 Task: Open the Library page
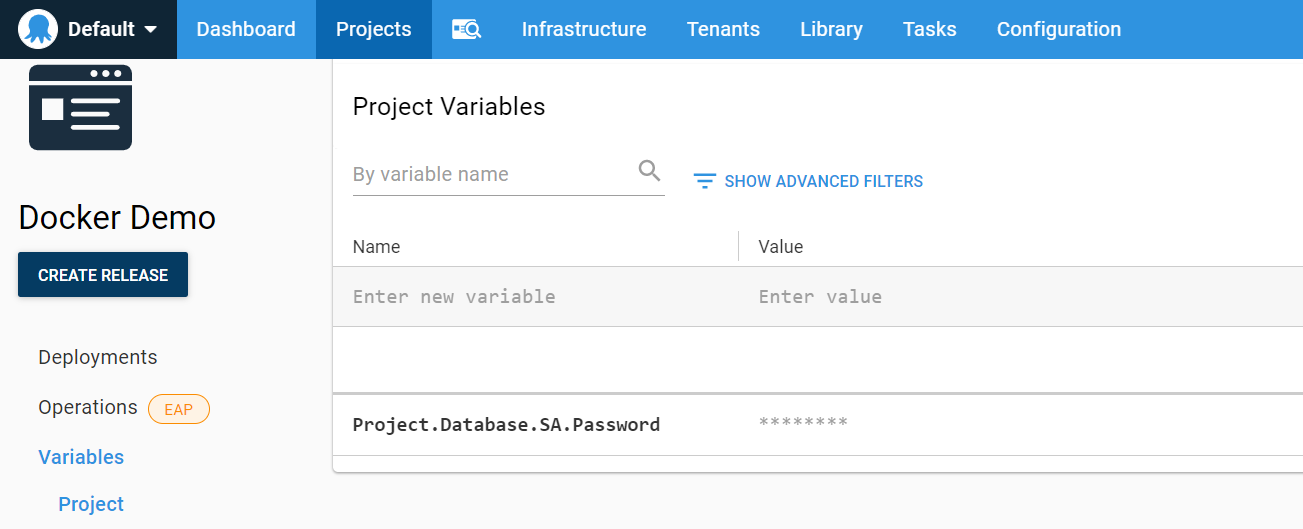pos(831,30)
